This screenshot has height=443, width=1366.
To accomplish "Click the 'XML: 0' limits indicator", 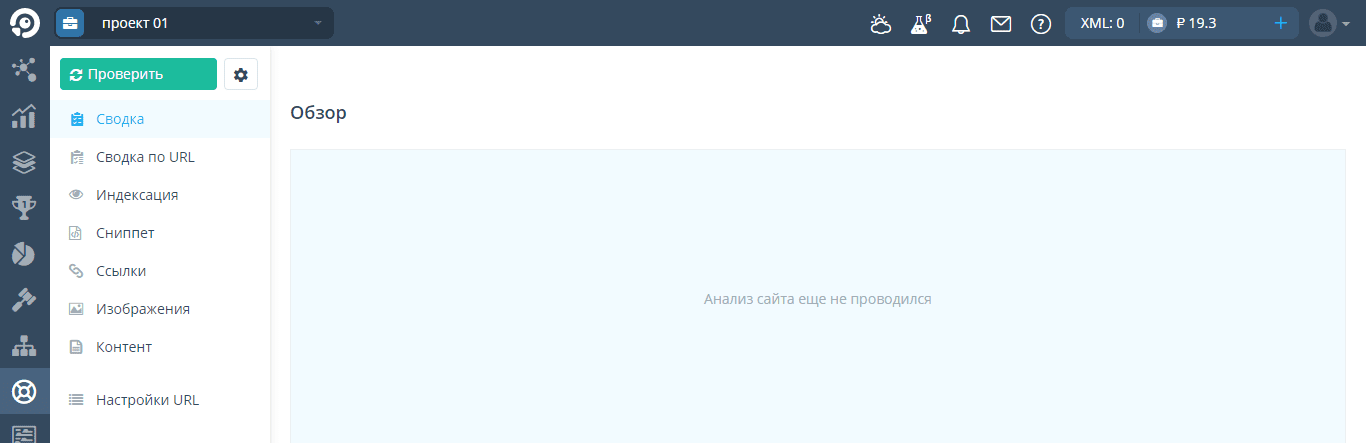I will tap(1102, 23).
